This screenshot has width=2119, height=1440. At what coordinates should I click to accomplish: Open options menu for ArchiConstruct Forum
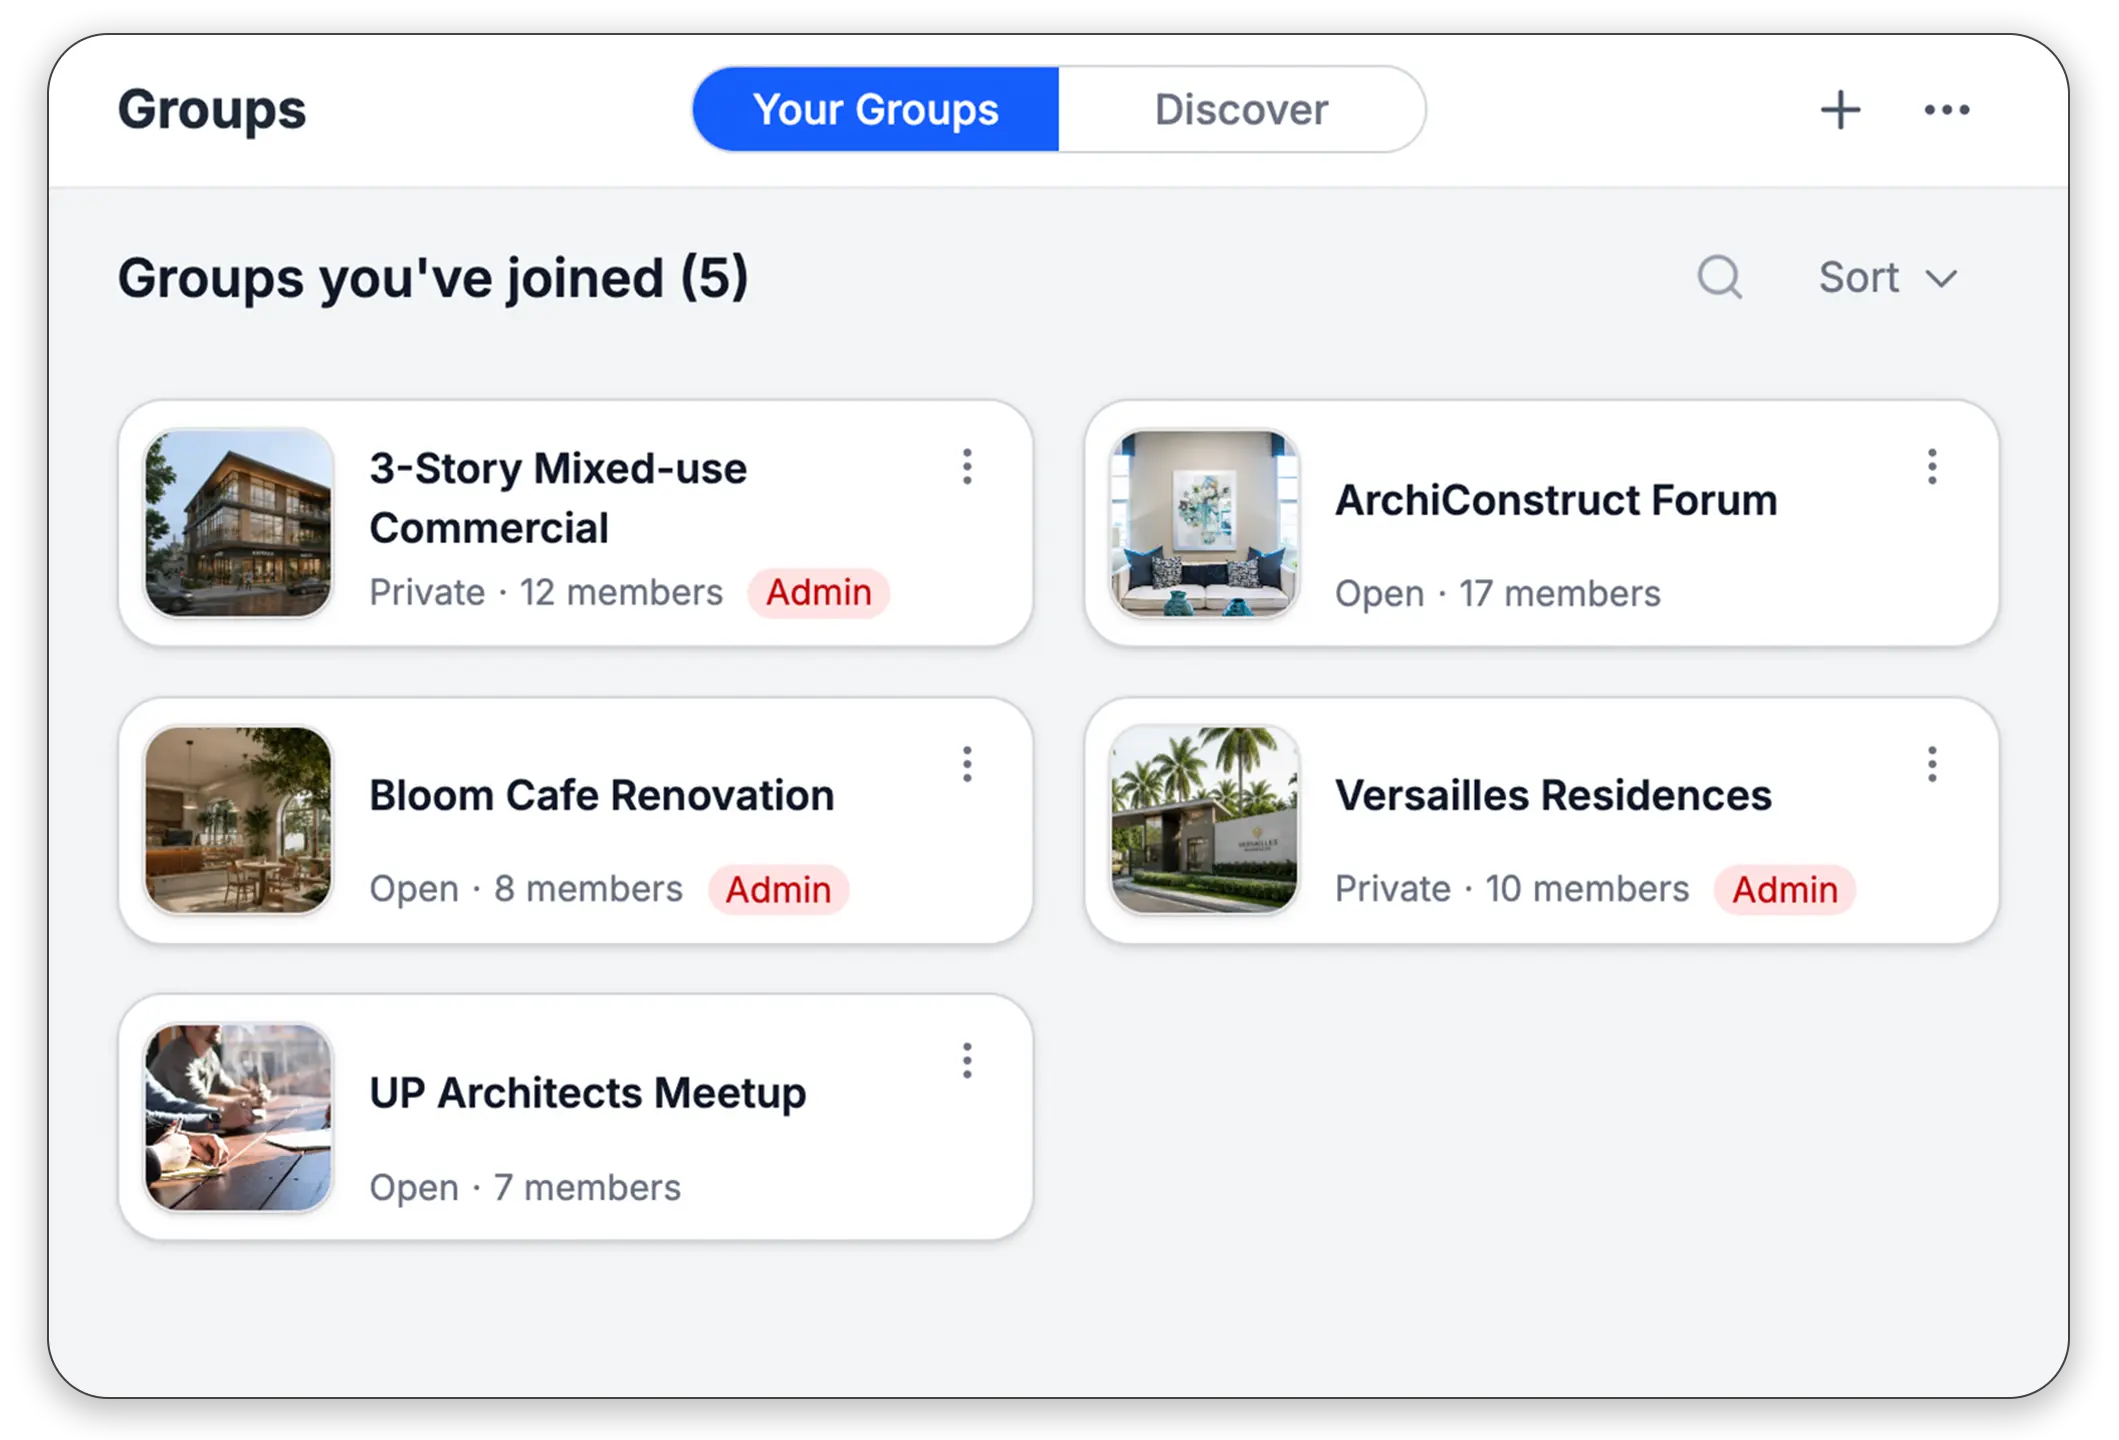pos(1932,467)
